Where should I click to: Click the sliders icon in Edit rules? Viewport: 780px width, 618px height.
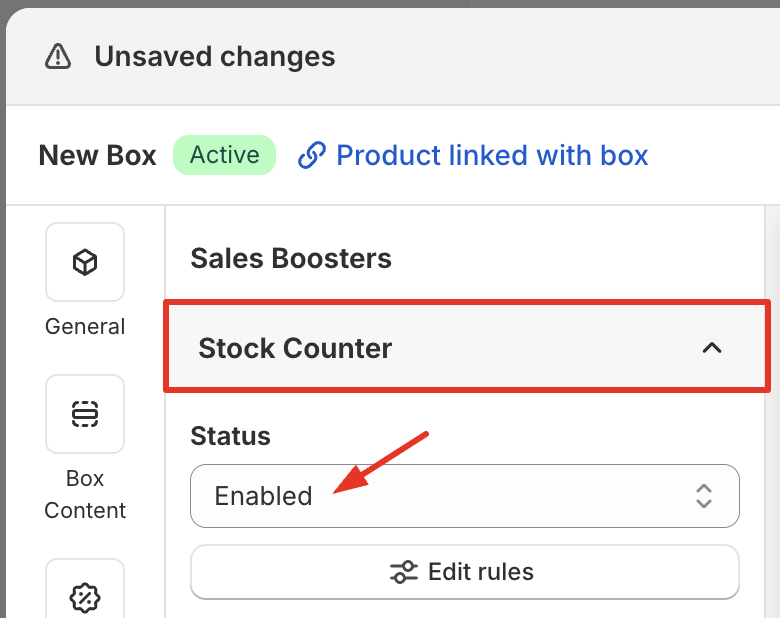404,572
